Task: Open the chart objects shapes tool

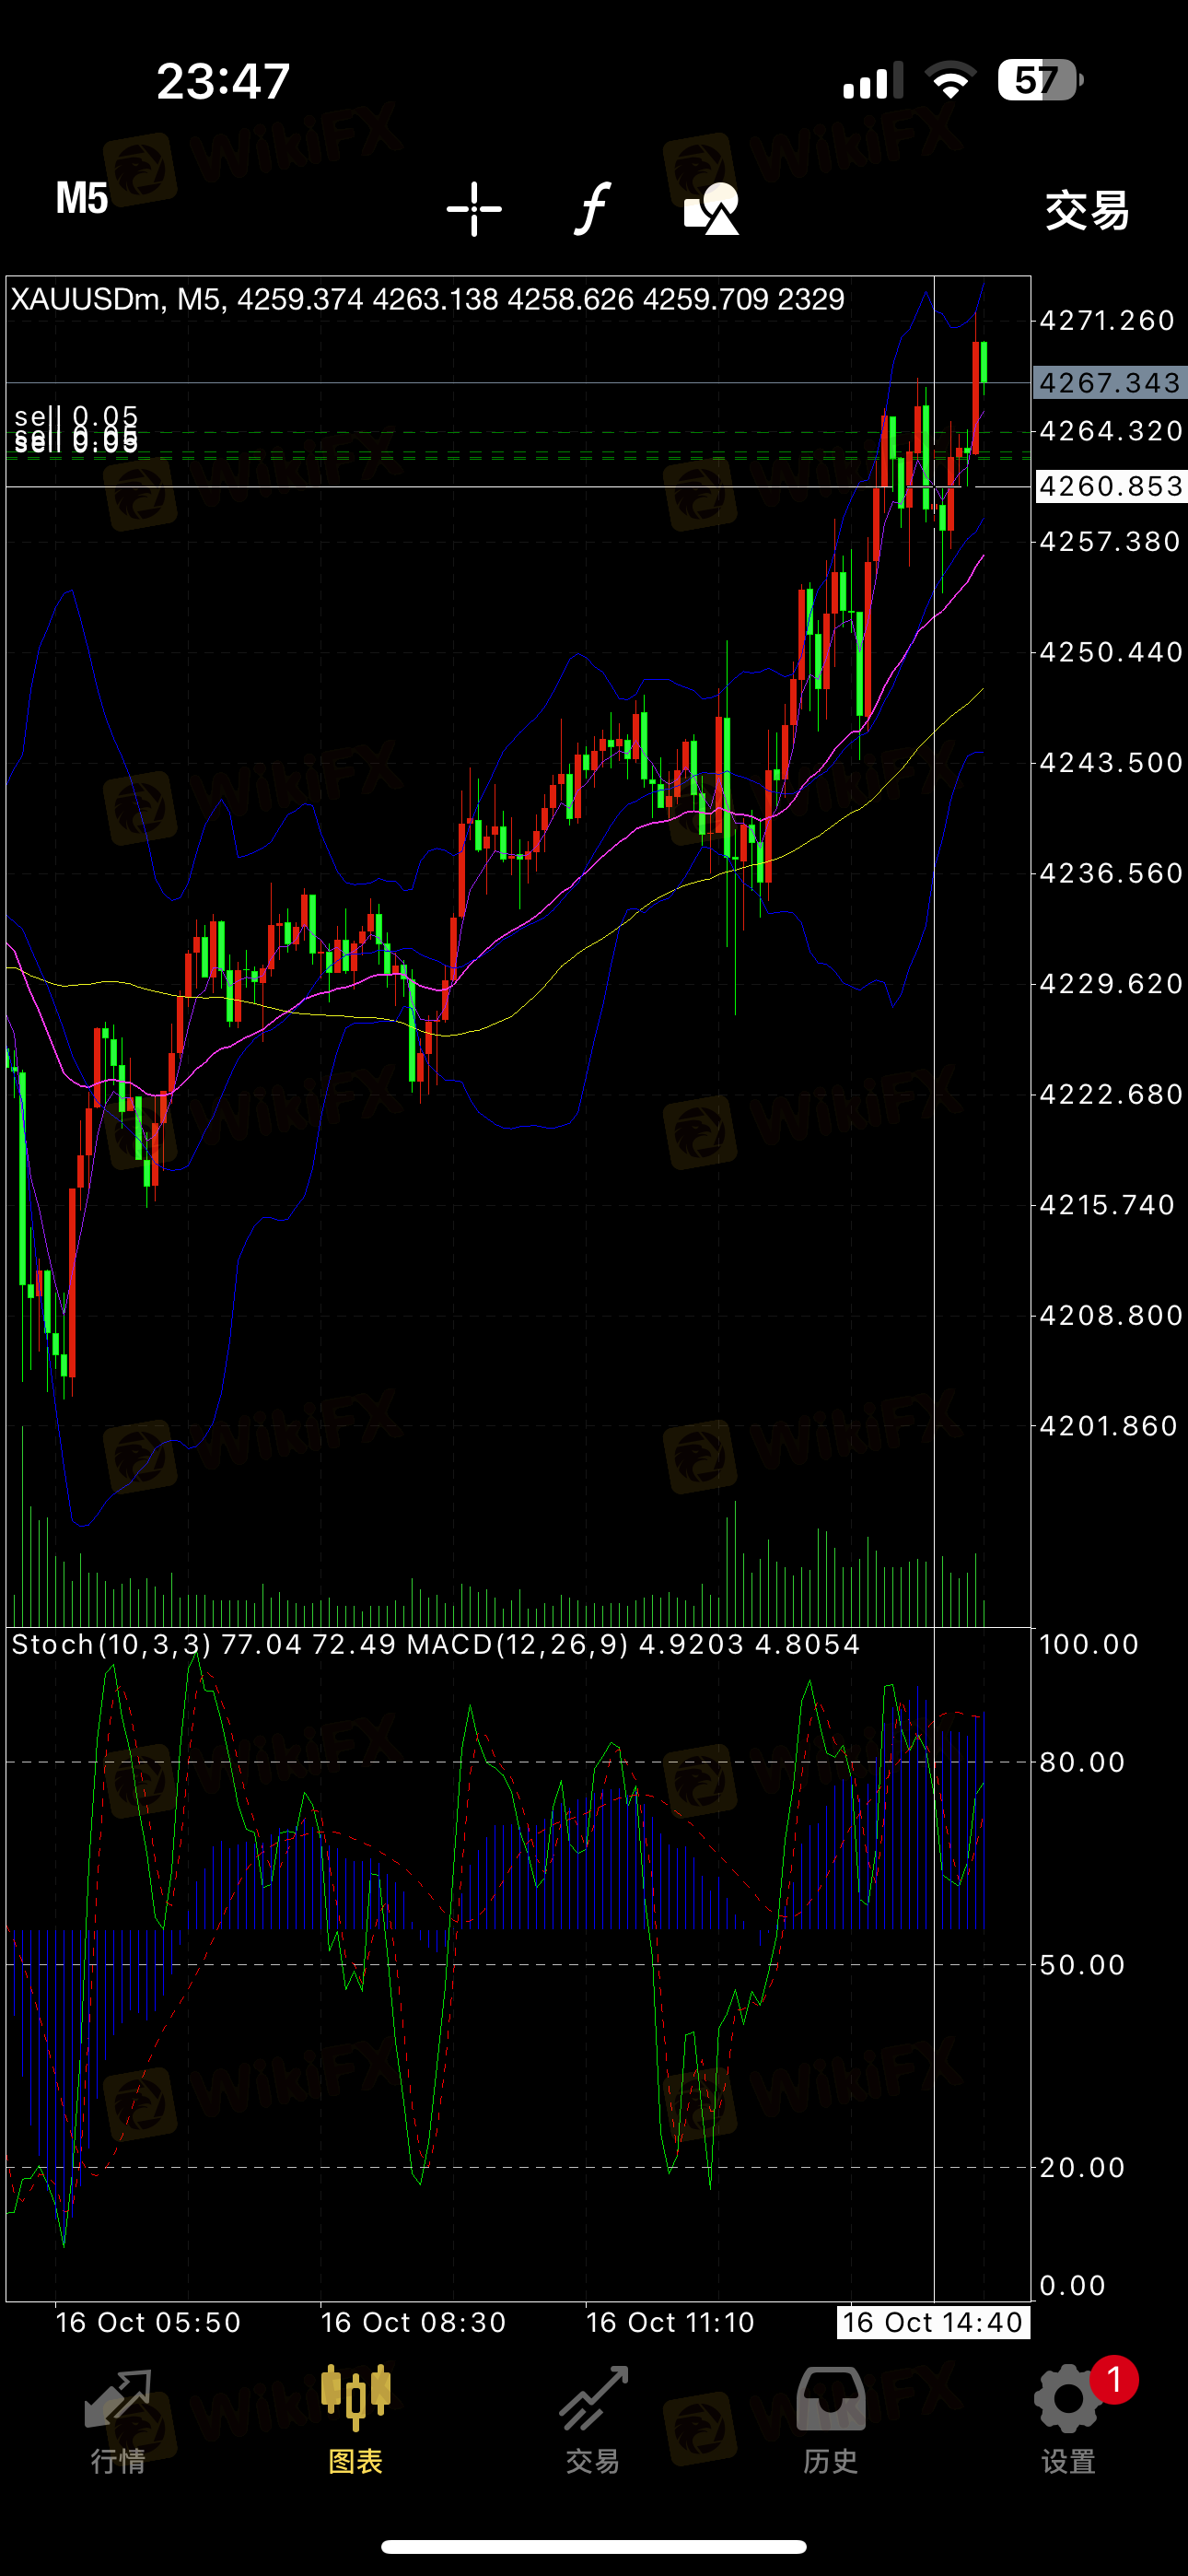Action: coord(711,209)
